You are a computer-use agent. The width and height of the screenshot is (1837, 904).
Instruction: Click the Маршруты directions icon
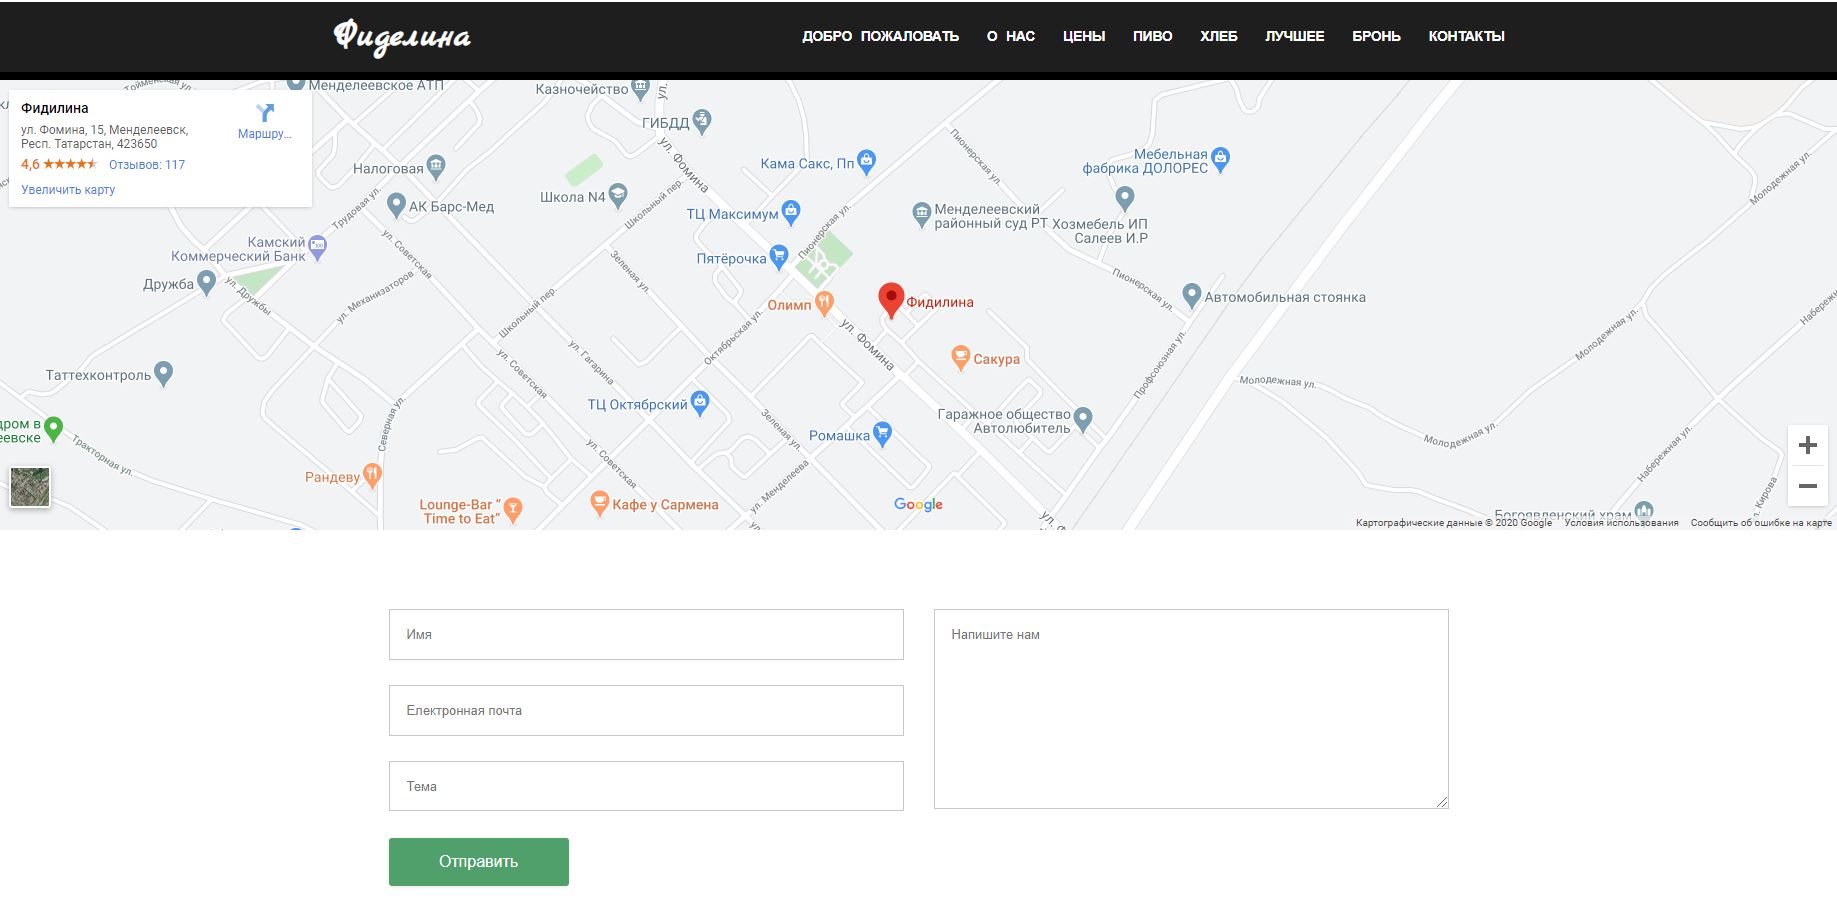point(265,113)
